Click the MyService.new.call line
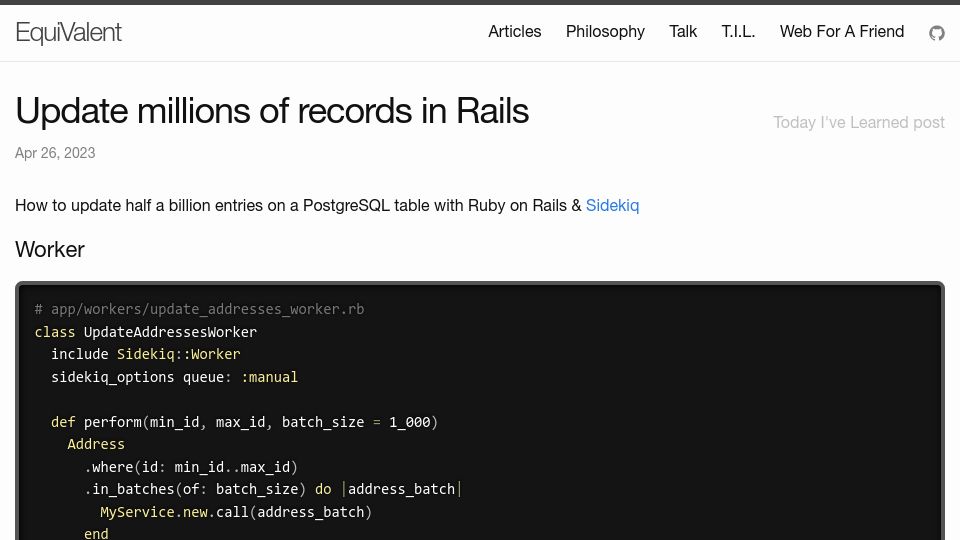The height and width of the screenshot is (540, 960). (x=236, y=511)
